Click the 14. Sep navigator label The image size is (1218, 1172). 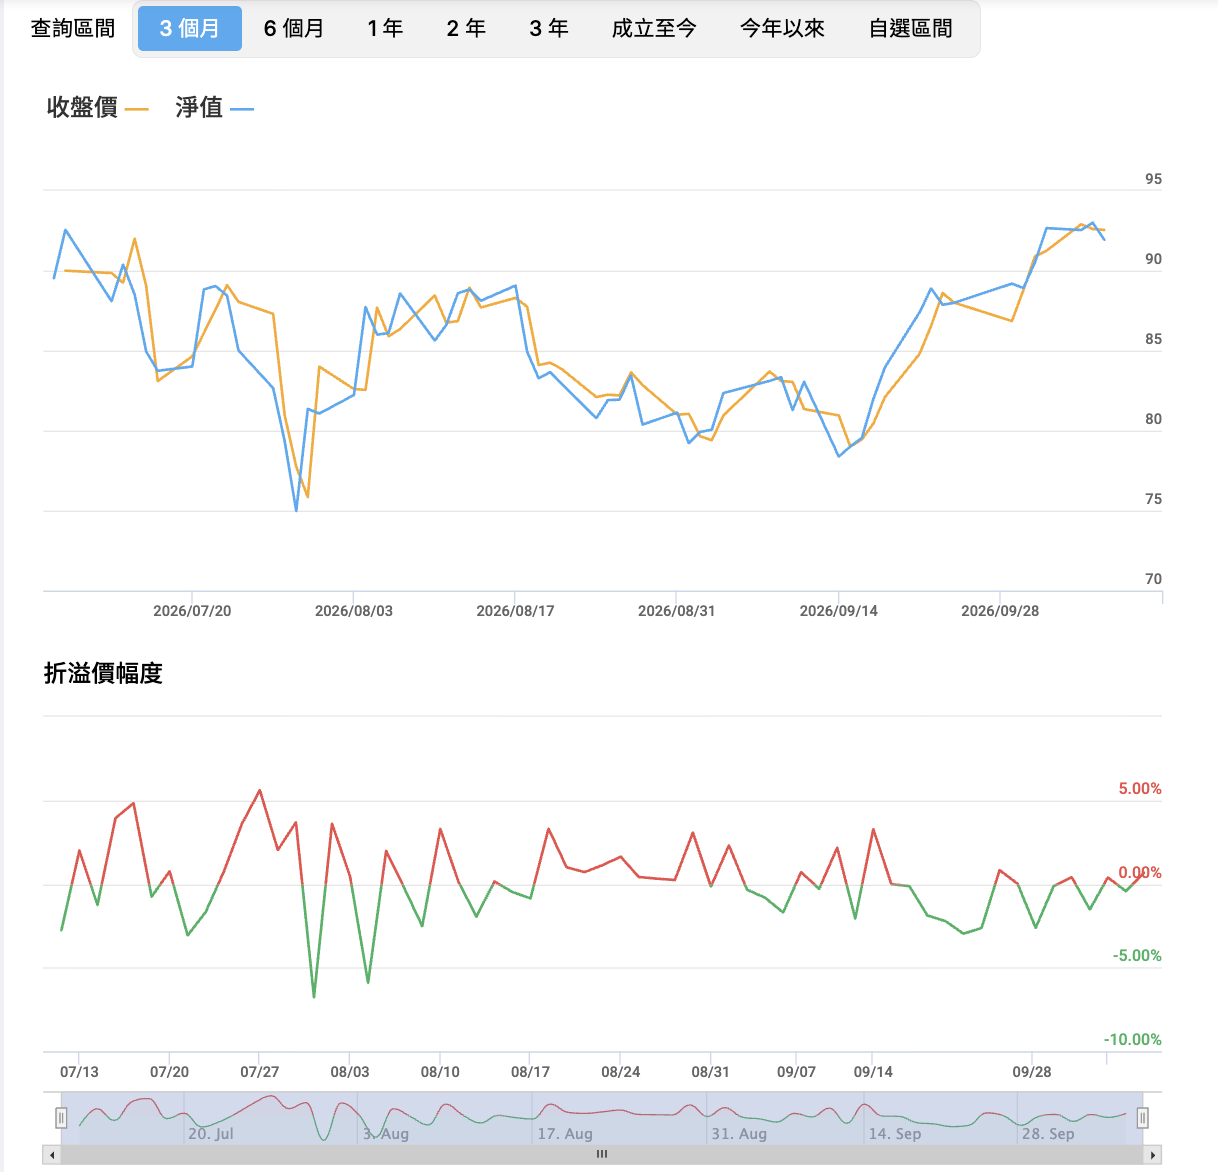[894, 1134]
